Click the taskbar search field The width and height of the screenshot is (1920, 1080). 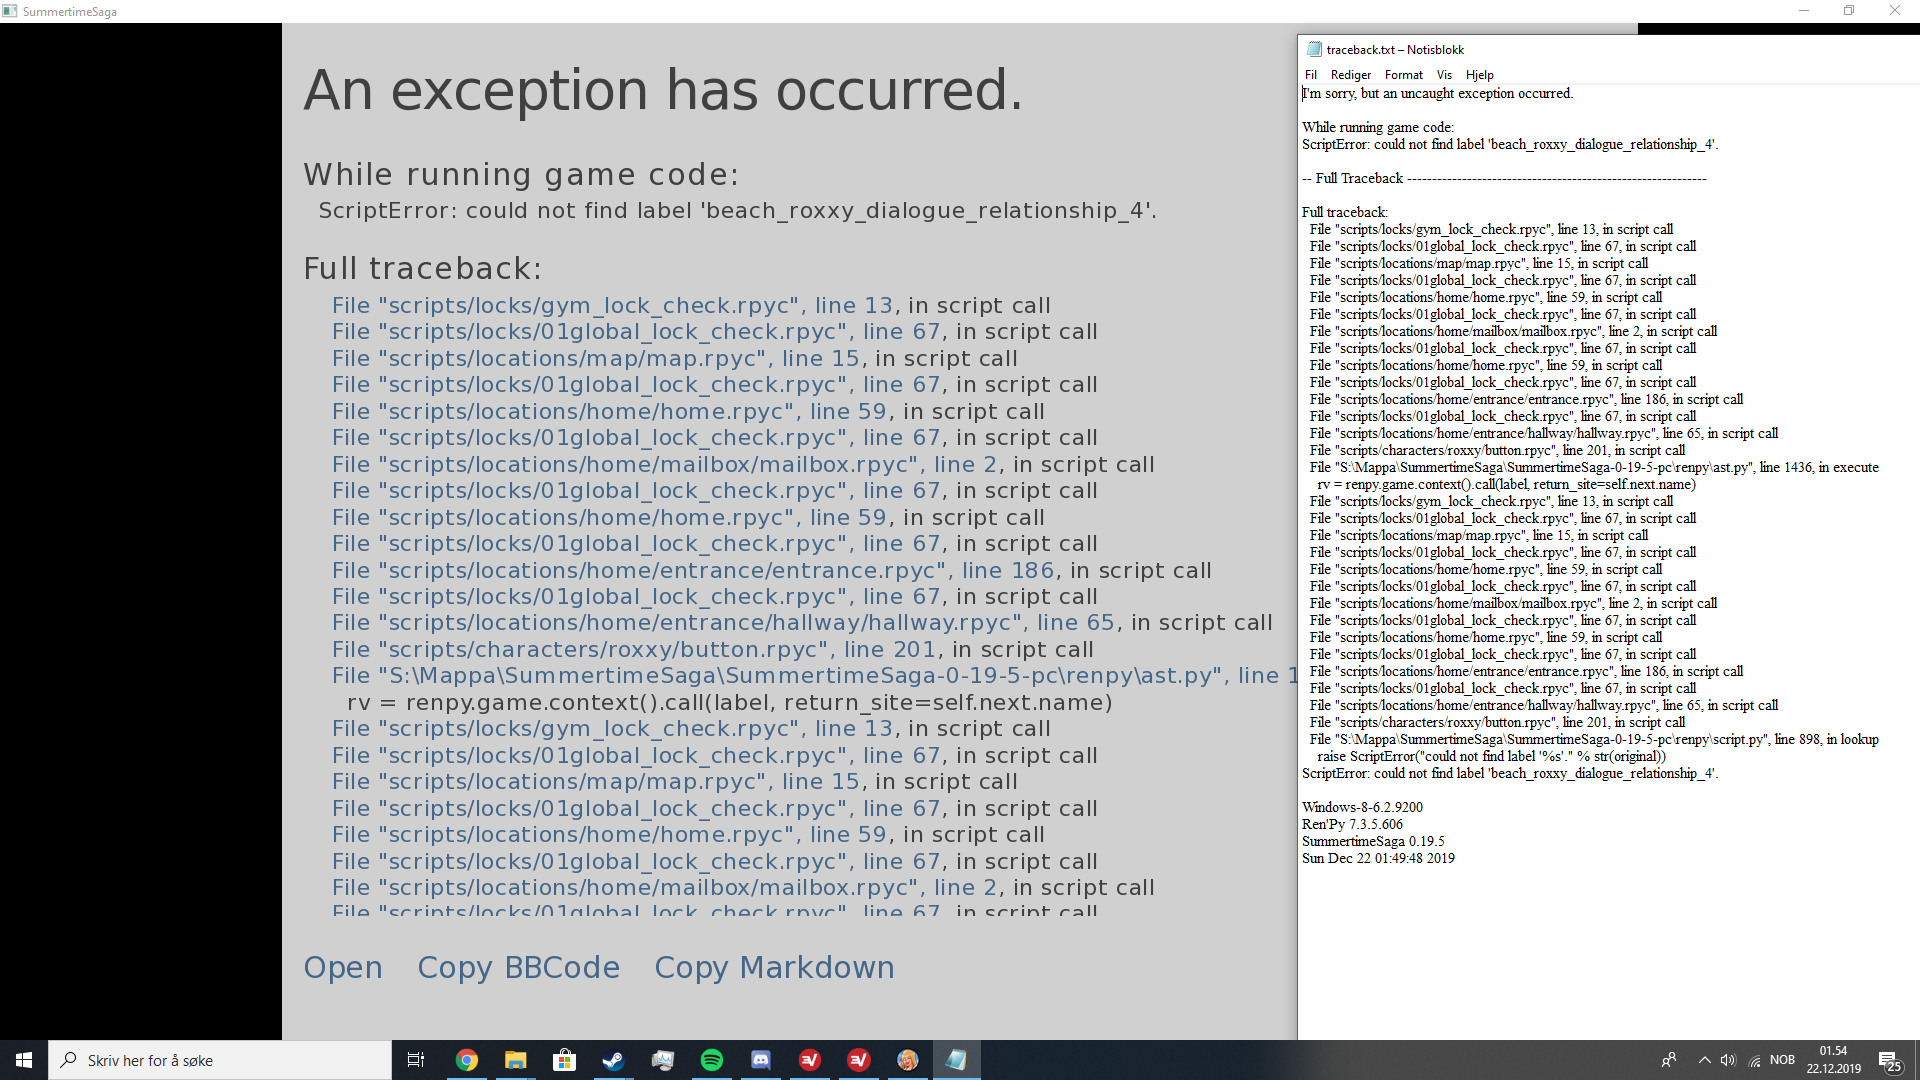[x=220, y=1060]
